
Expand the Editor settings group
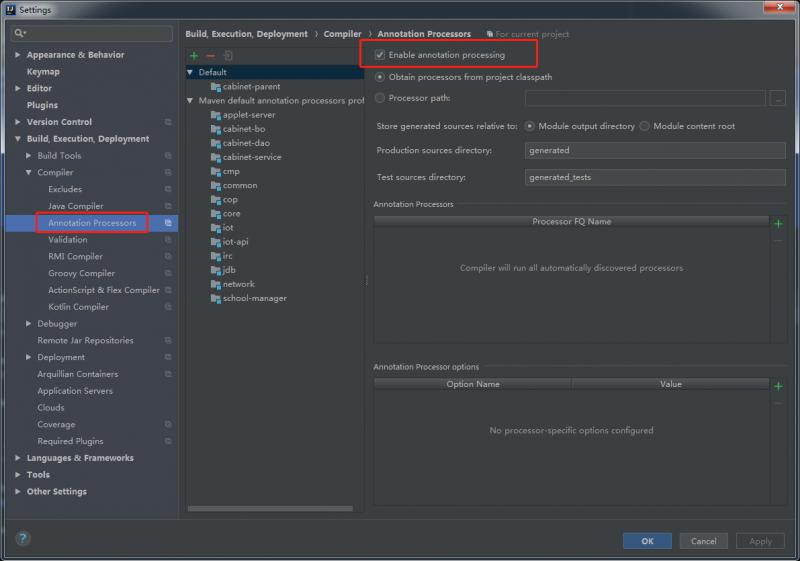[x=17, y=88]
